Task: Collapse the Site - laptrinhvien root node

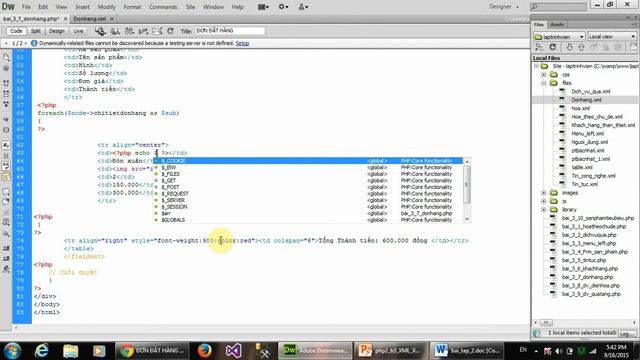Action: (x=536, y=66)
